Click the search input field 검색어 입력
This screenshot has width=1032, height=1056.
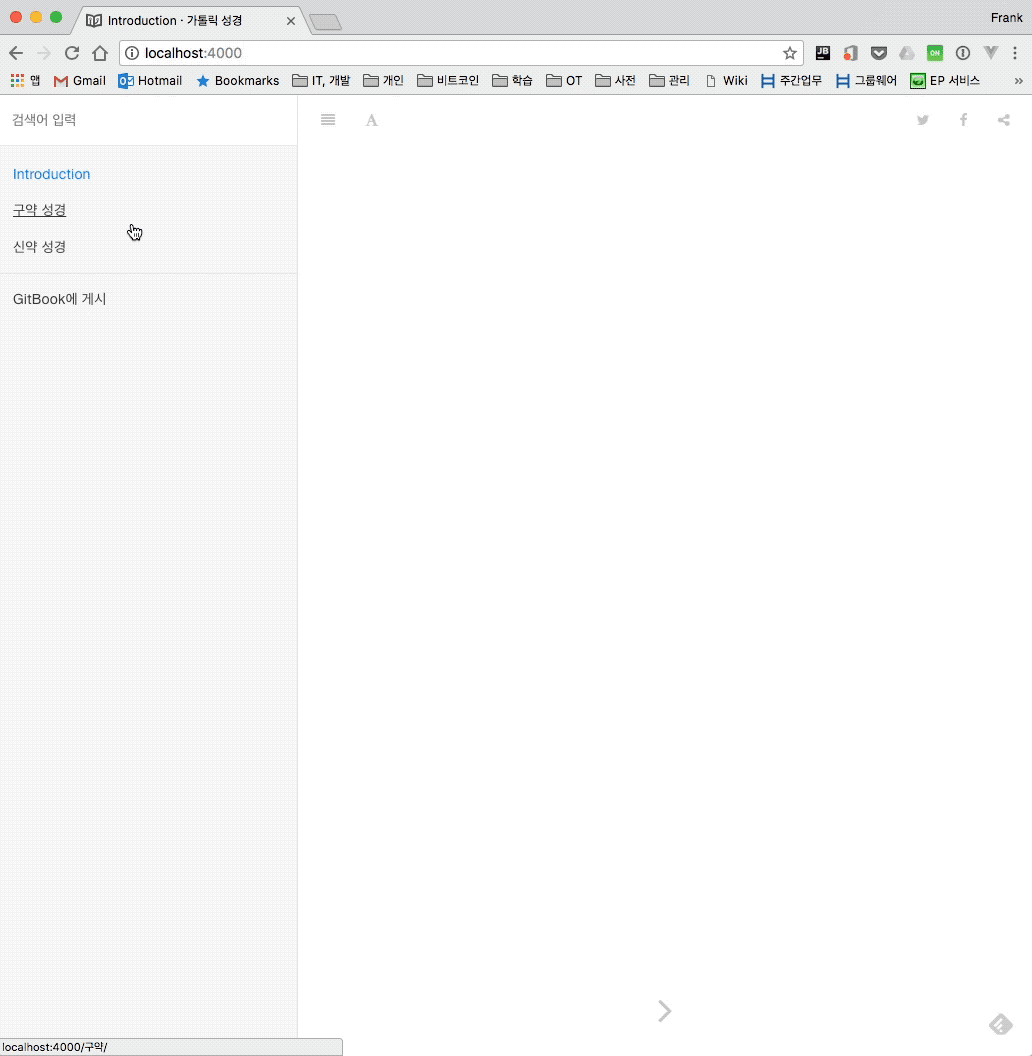tap(148, 120)
